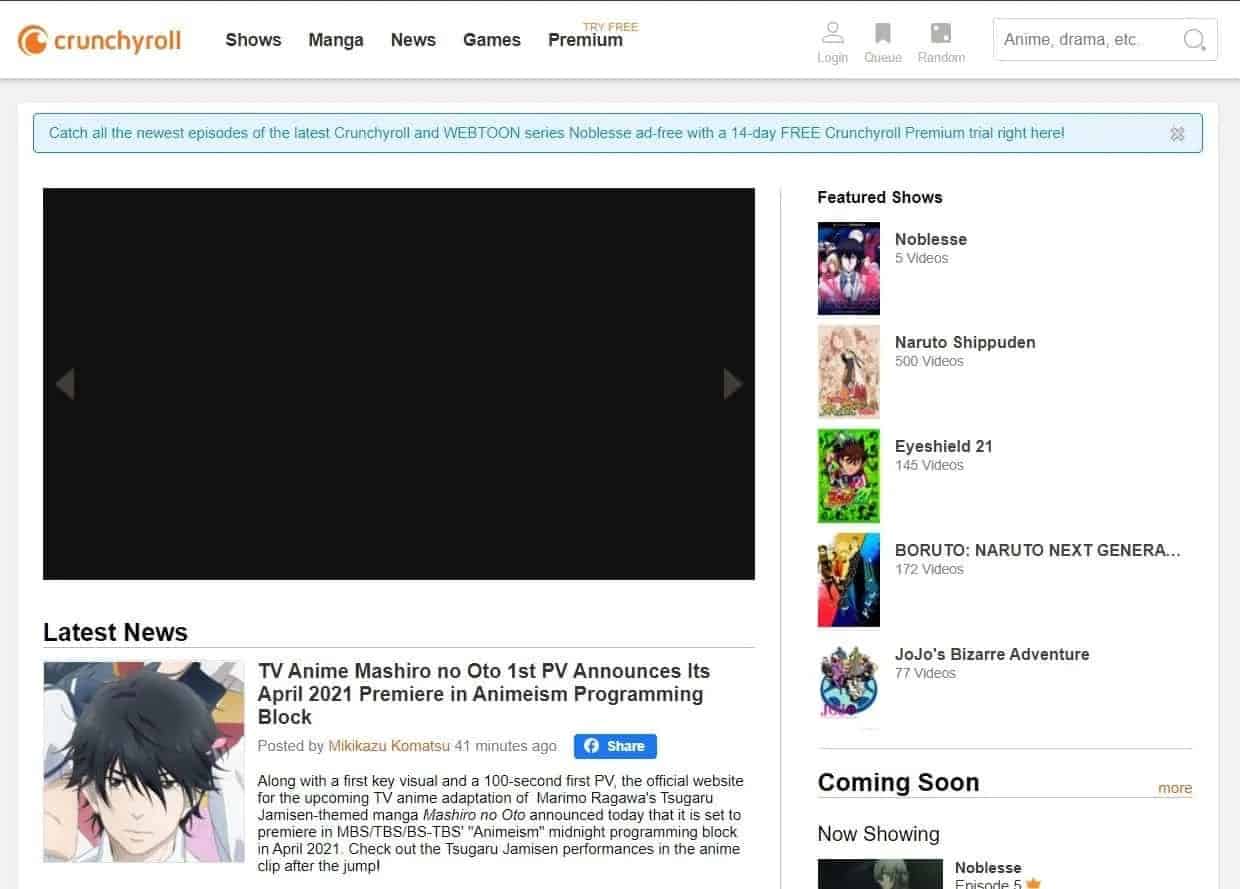Open the News menu
The width and height of the screenshot is (1240, 889).
coord(413,40)
